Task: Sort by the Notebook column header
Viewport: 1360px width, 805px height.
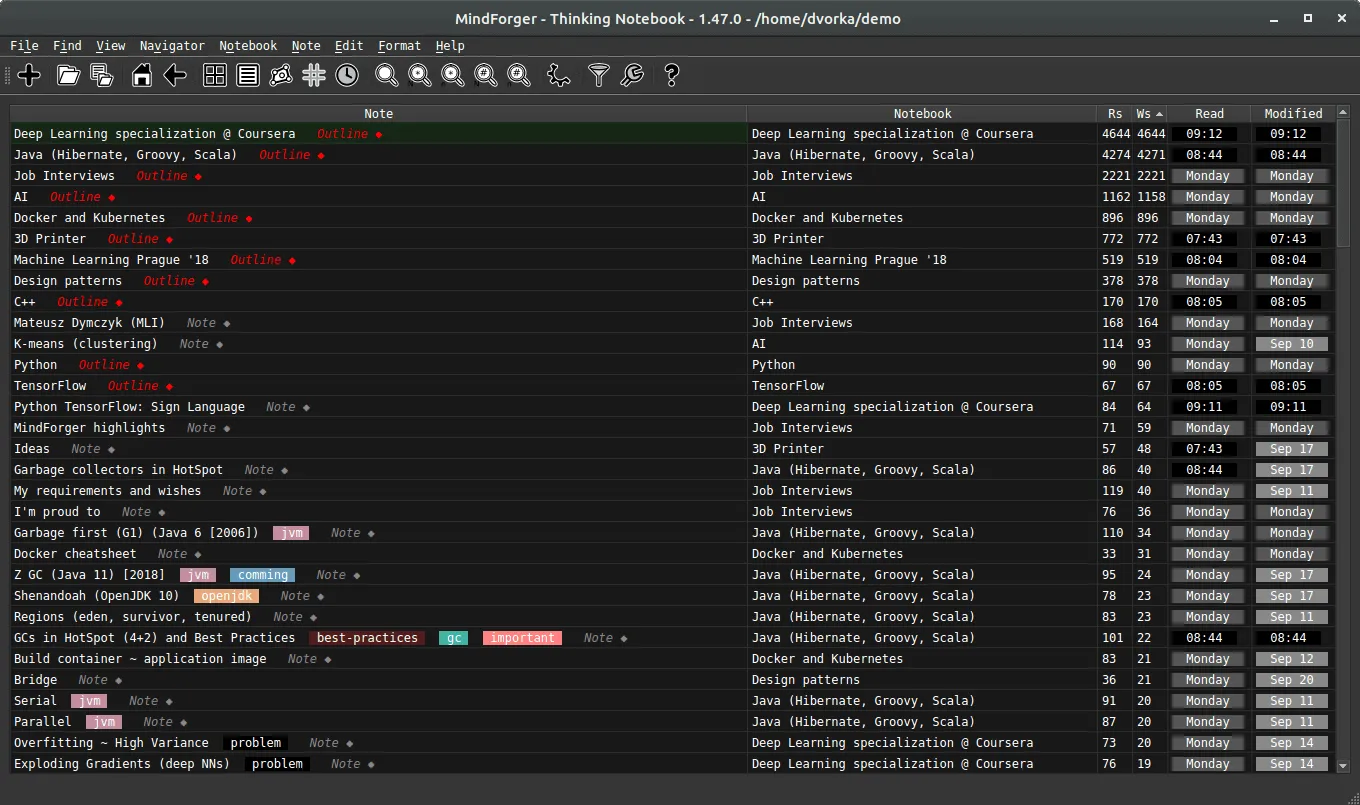Action: (x=922, y=114)
